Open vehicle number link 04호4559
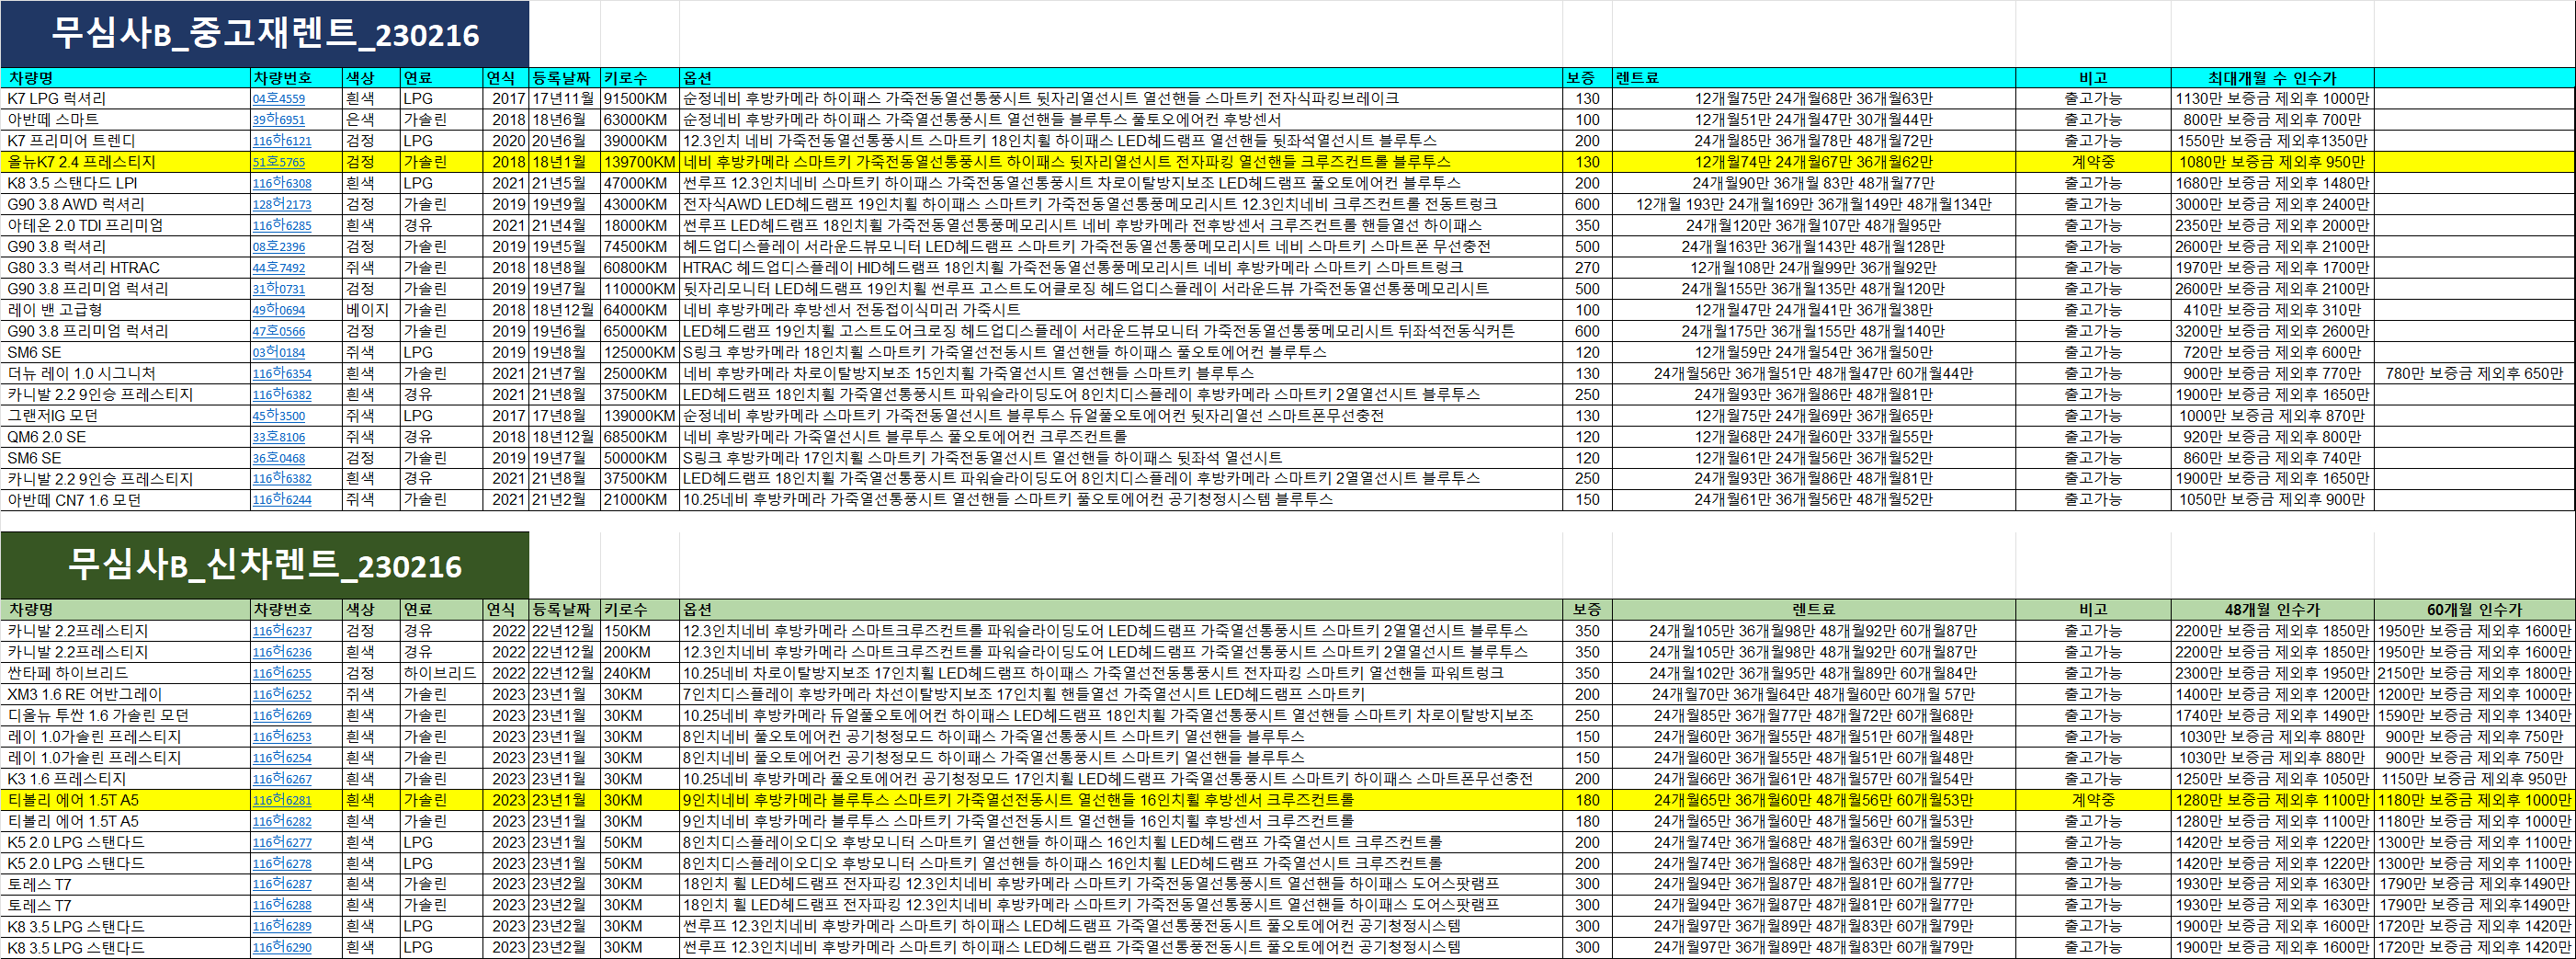Screen dimensions: 2576x959 pyautogui.click(x=279, y=99)
